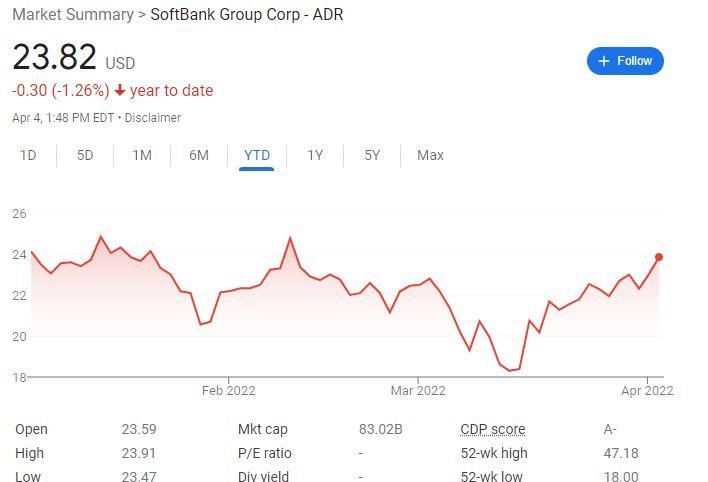Open the Disclaimer link

(x=153, y=117)
